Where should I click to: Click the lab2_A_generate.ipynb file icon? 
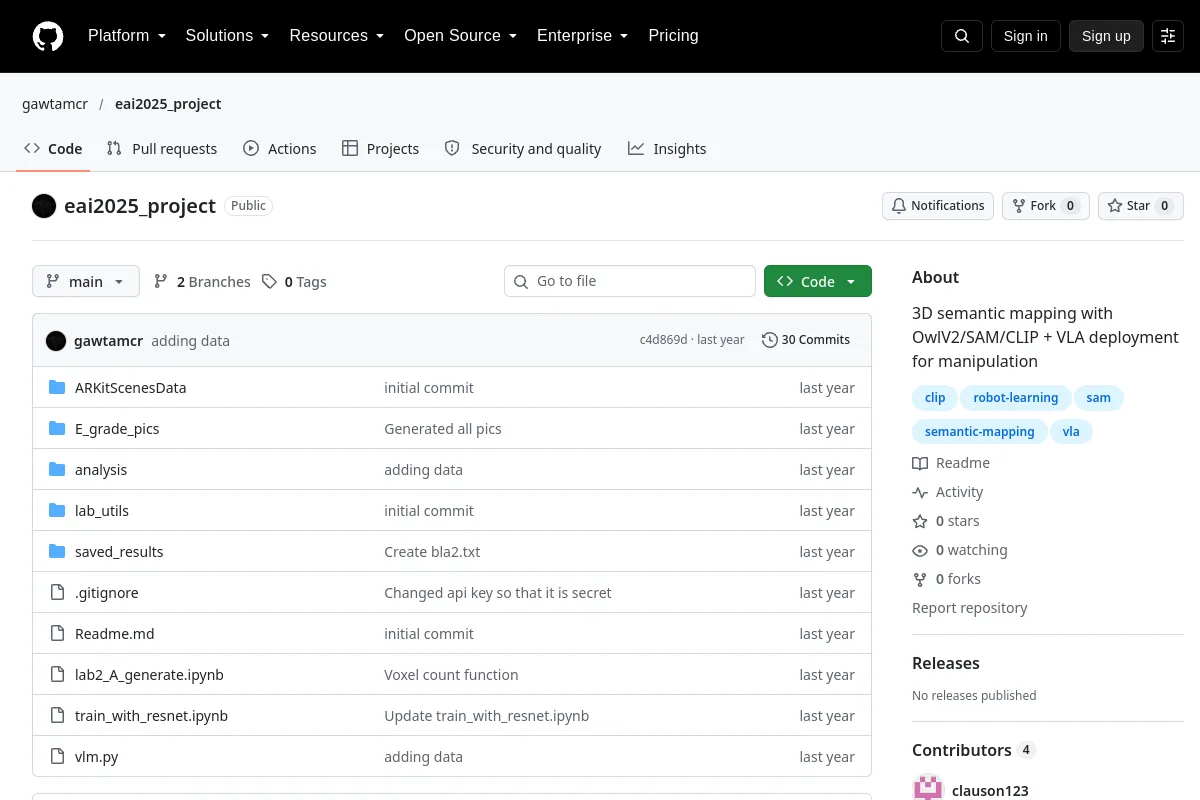pos(57,675)
